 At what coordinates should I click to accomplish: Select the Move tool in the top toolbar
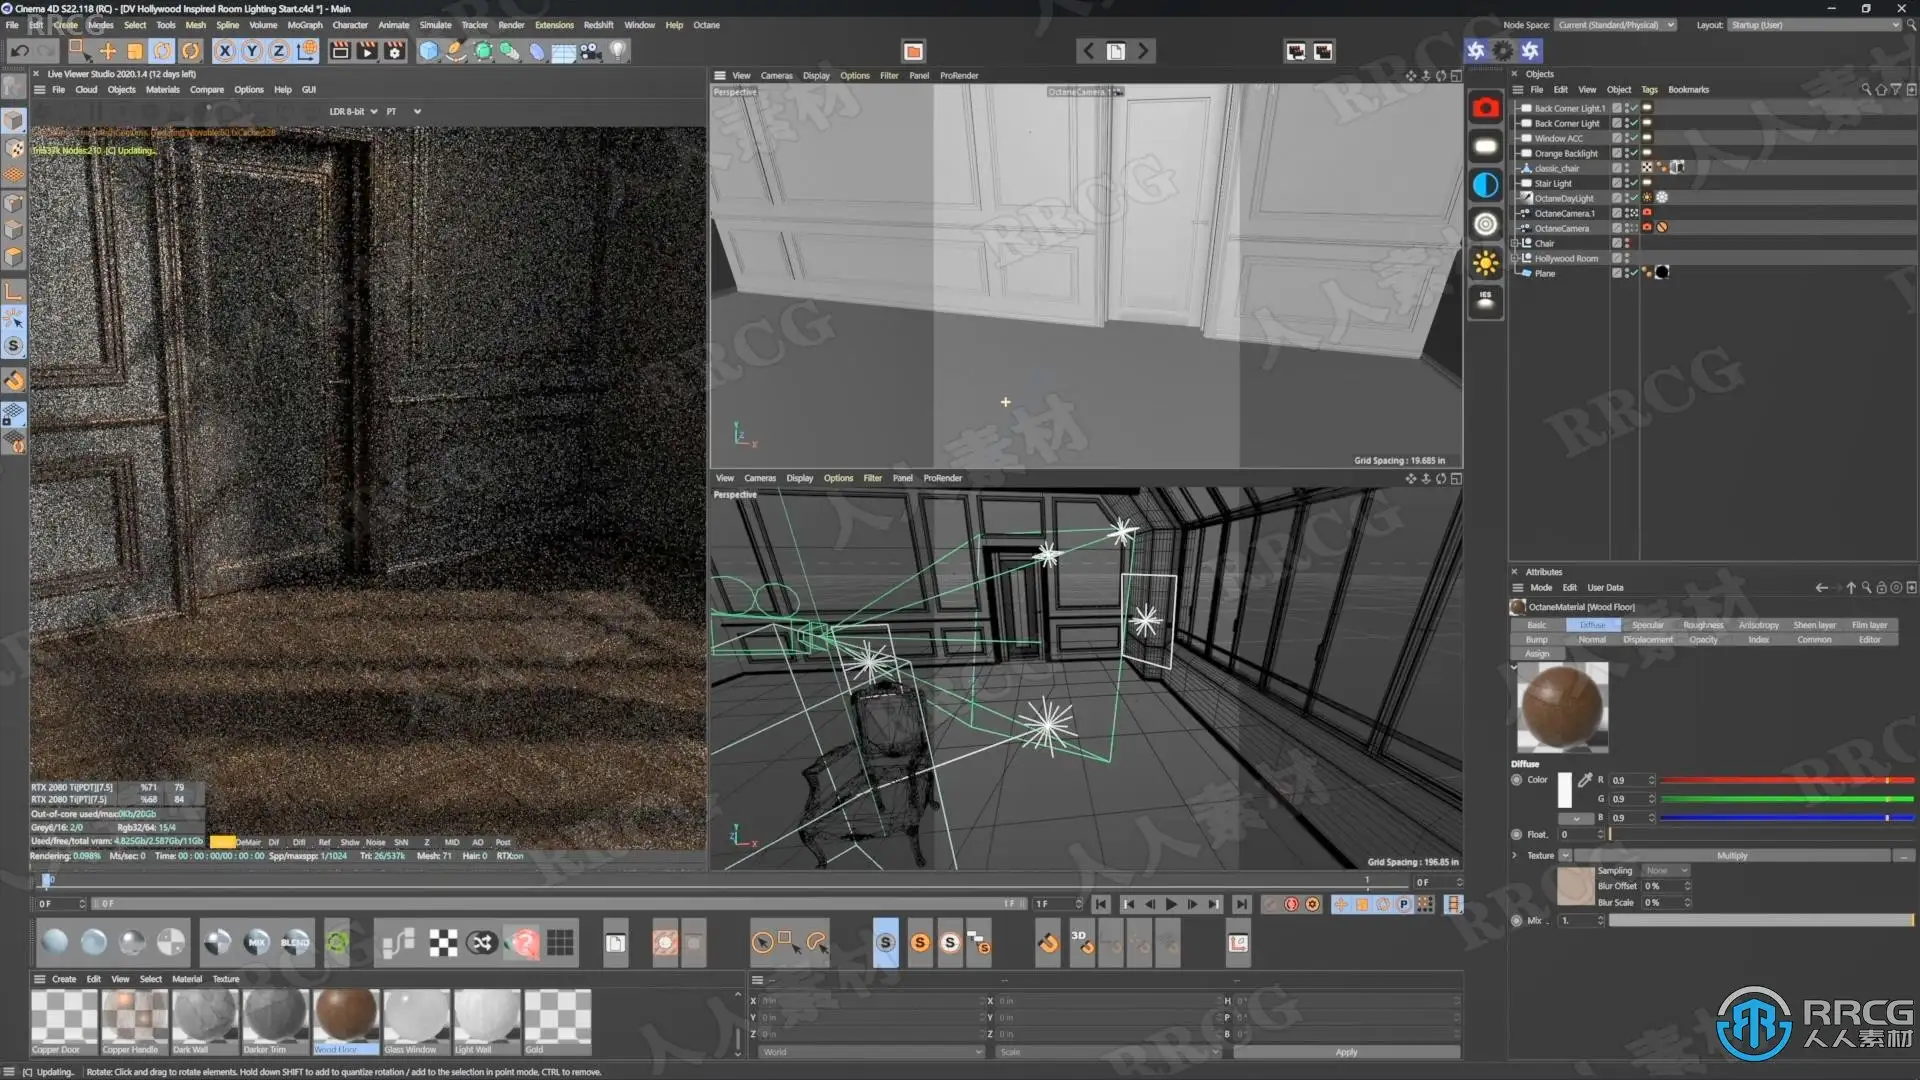[x=108, y=51]
